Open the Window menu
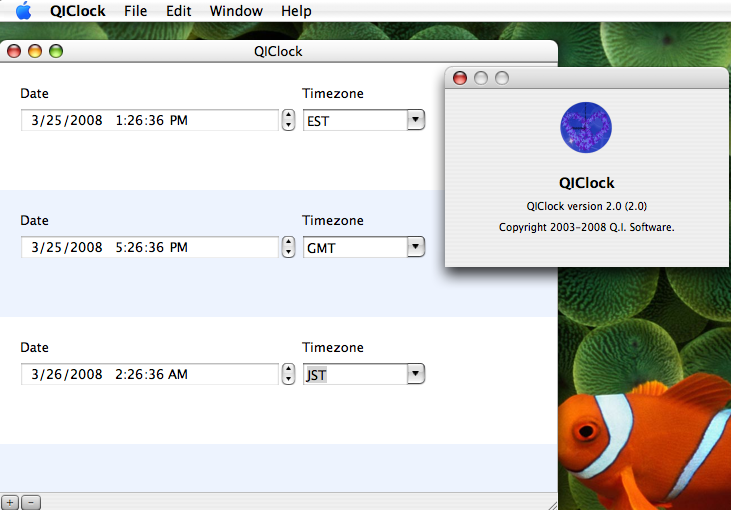Screen dimensions: 731x510 pos(236,11)
